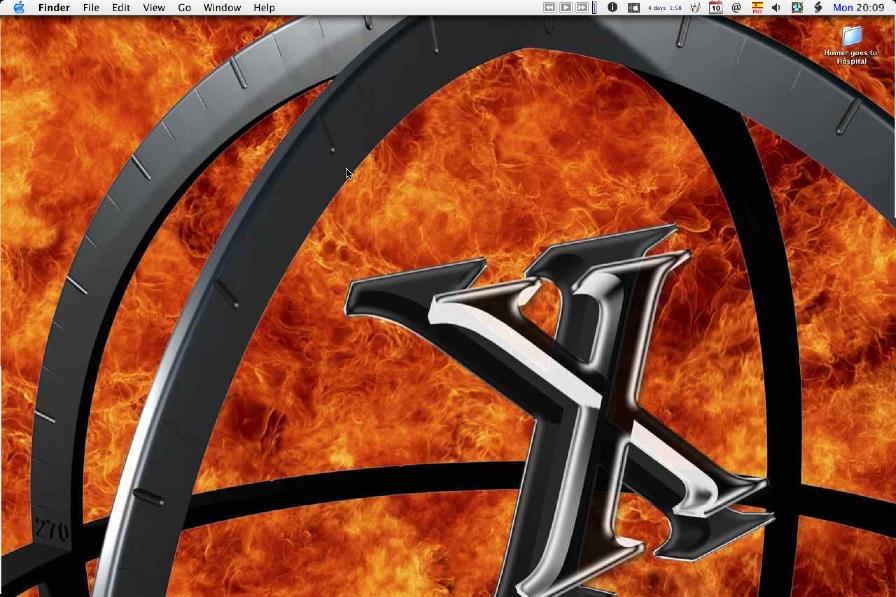
Task: Open the Spanish flag input menu
Action: coord(757,7)
